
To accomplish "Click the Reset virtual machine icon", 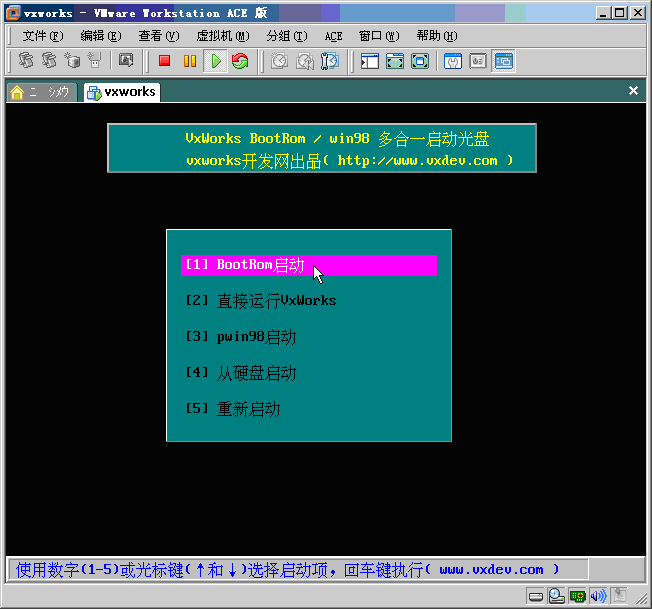I will point(240,61).
